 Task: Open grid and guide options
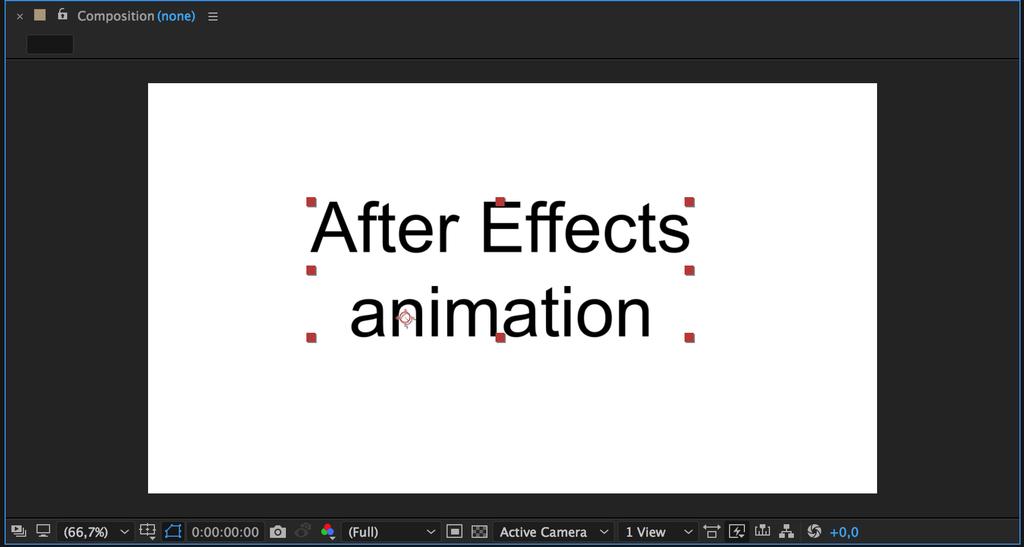click(x=148, y=532)
